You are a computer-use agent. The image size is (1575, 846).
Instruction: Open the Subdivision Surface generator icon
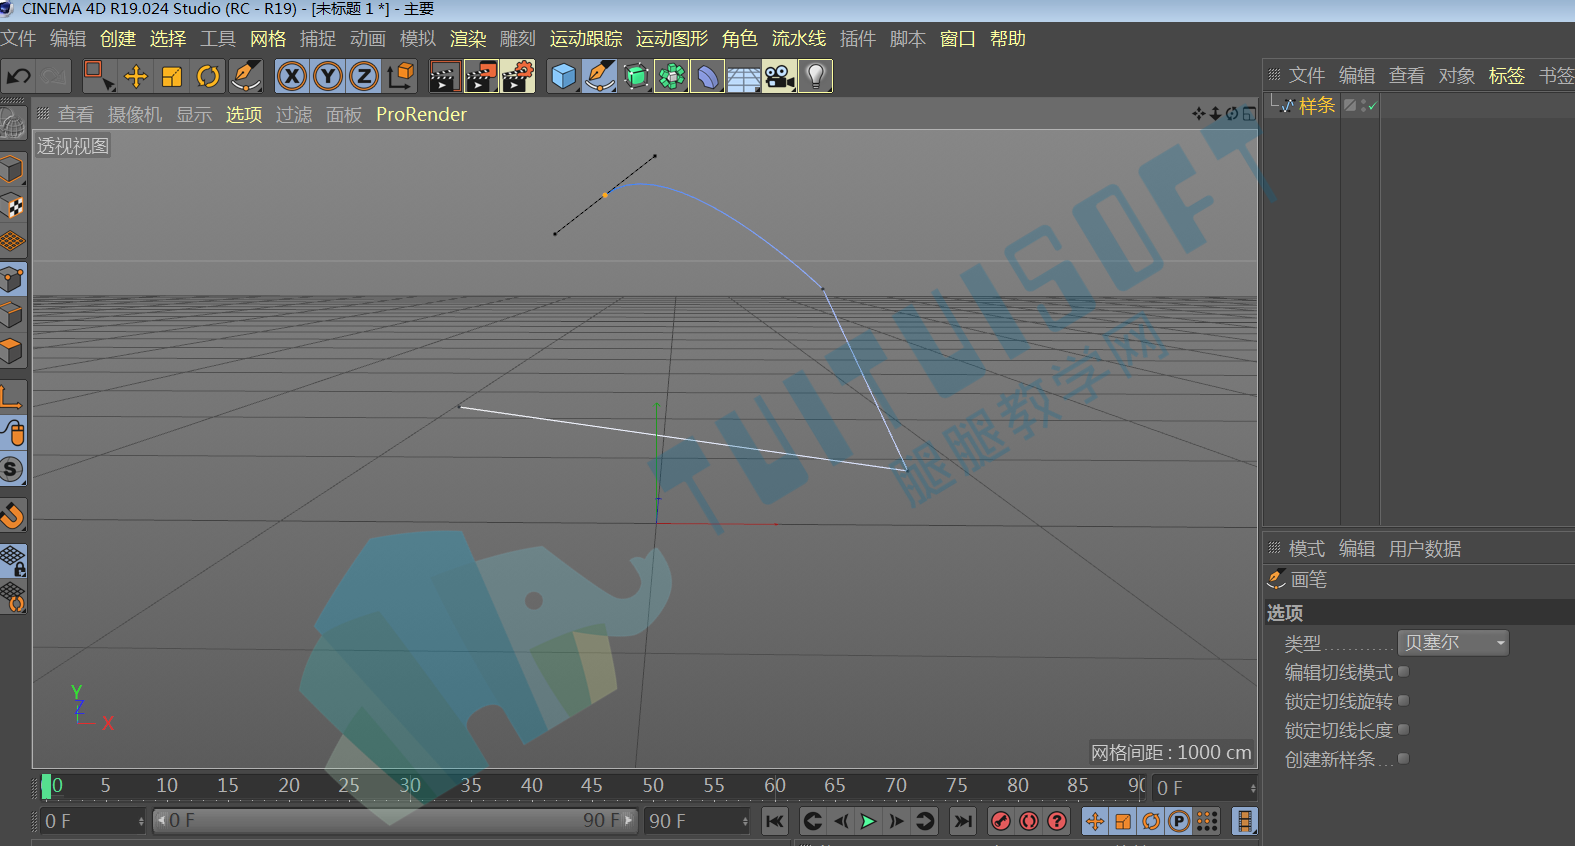coord(636,76)
